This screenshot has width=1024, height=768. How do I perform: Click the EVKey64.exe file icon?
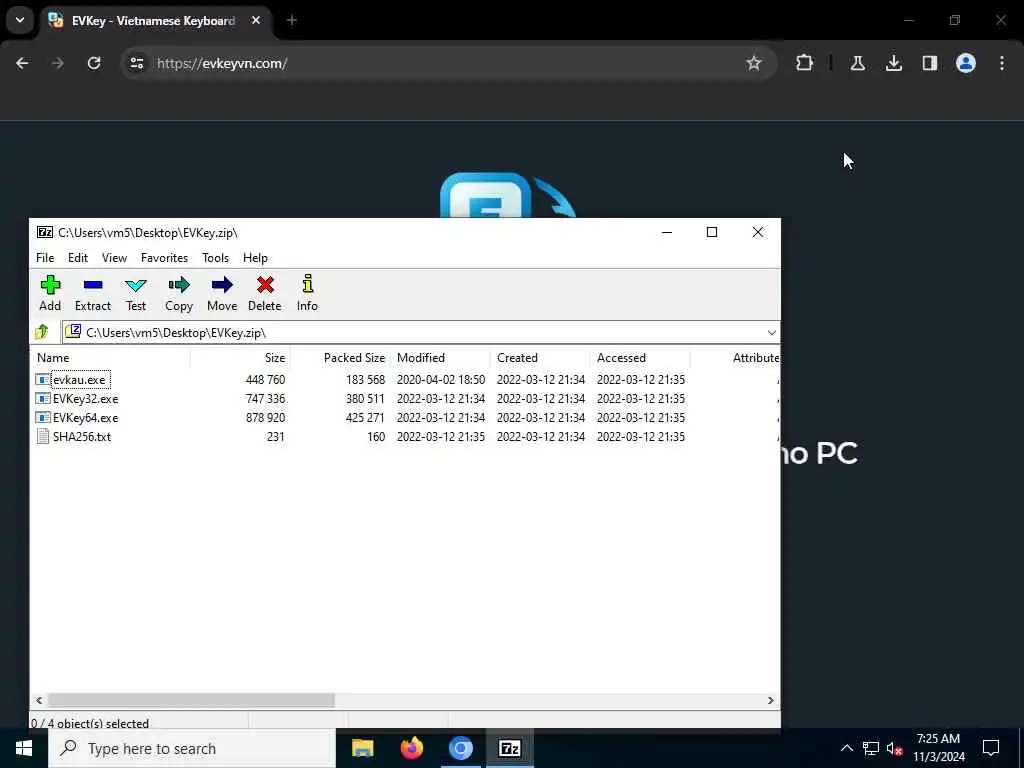coord(43,417)
